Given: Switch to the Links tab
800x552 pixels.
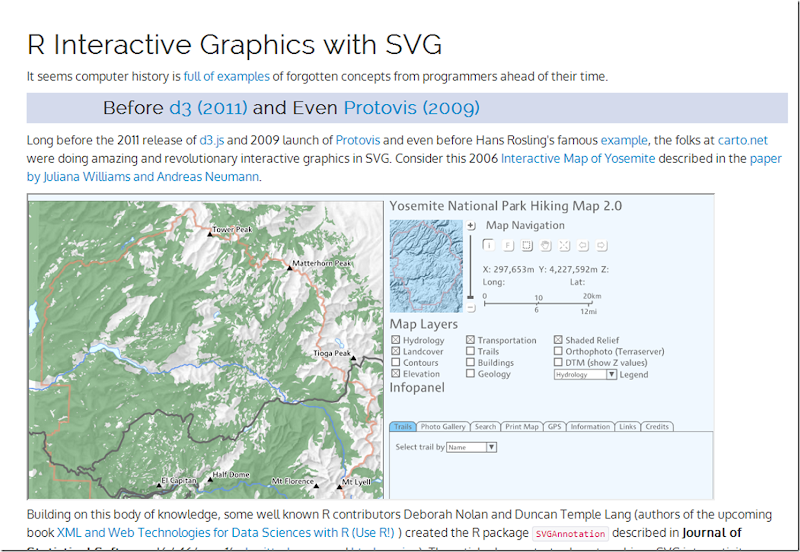Looking at the screenshot, I should click(x=628, y=426).
